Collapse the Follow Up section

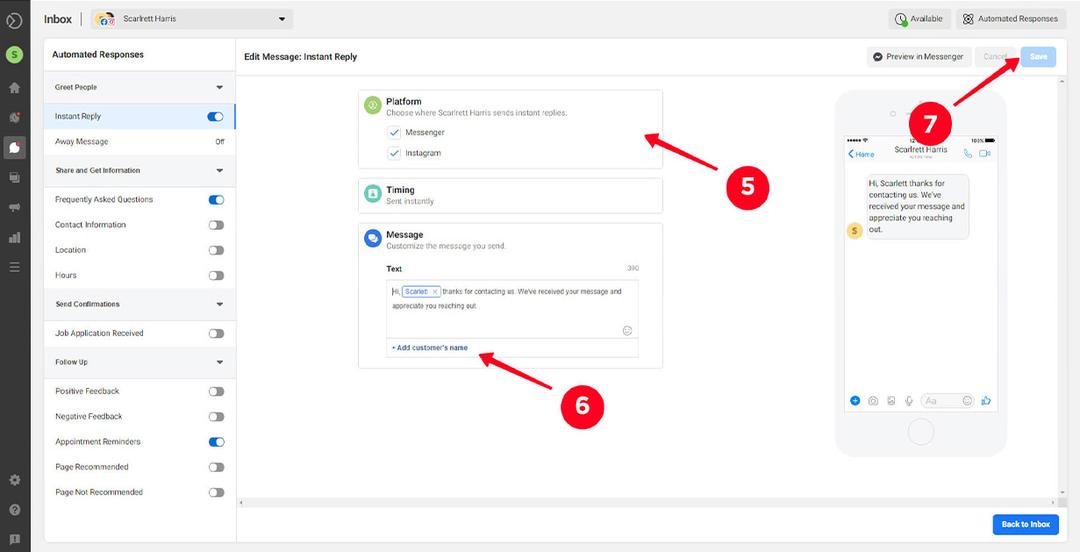click(219, 362)
